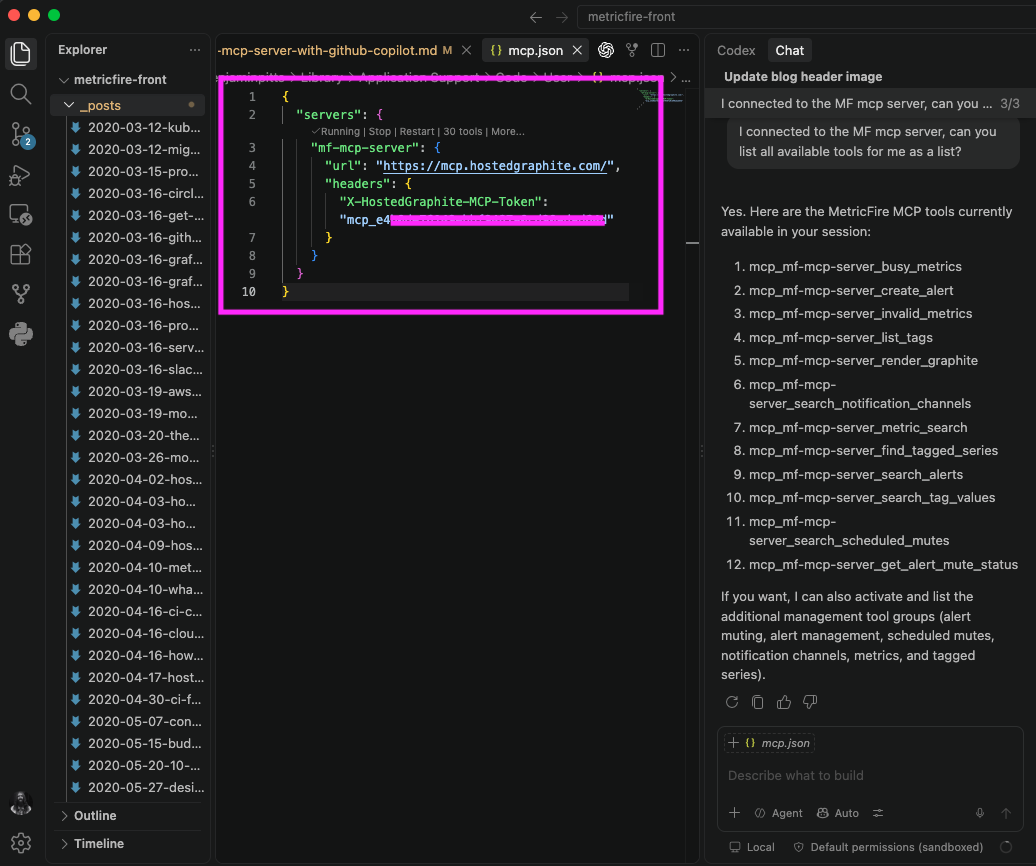Expand the breadcrumb chevron after mcp.json
This screenshot has width=1036, height=866.
(673, 78)
